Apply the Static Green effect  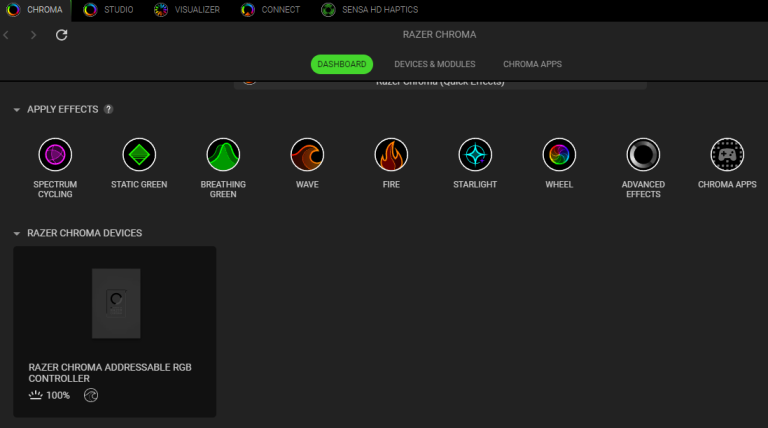(x=139, y=155)
